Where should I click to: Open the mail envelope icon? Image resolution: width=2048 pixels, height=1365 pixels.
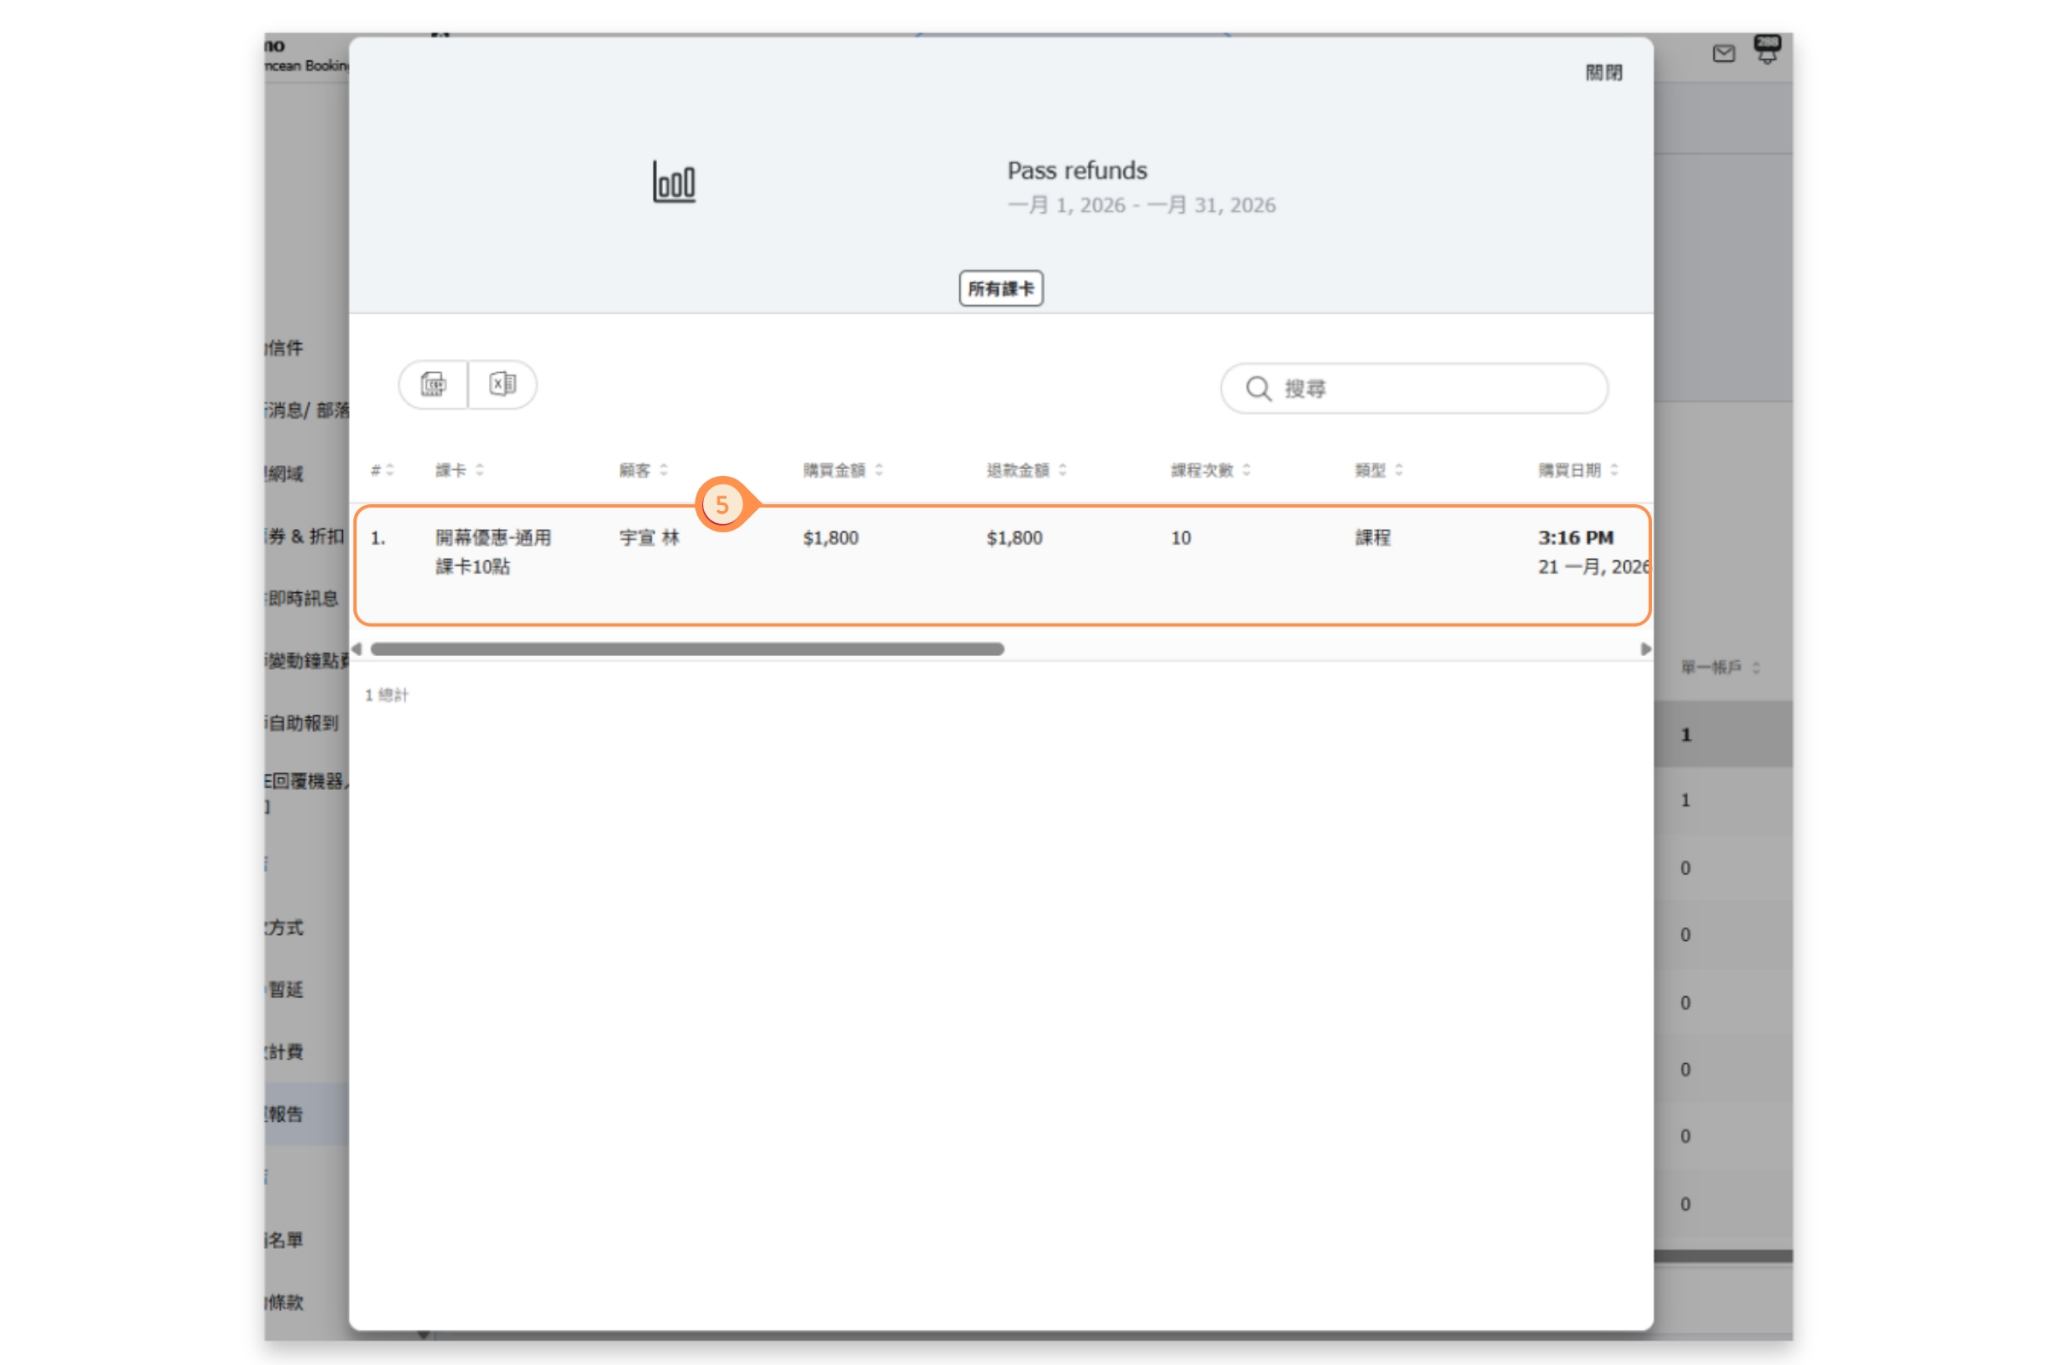[1723, 54]
